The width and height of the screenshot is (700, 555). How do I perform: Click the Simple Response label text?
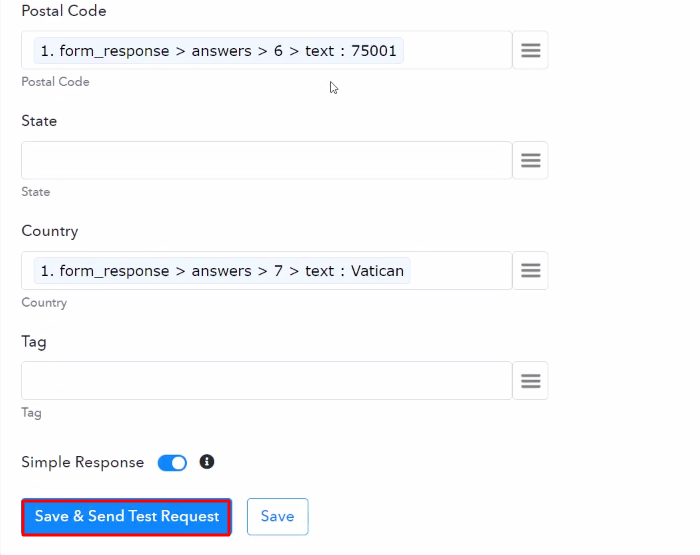83,463
